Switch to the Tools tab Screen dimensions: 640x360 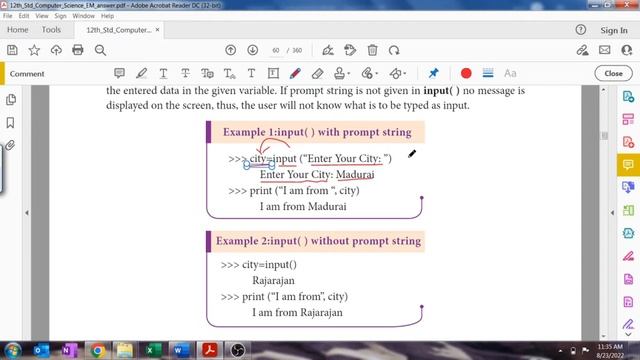51,30
